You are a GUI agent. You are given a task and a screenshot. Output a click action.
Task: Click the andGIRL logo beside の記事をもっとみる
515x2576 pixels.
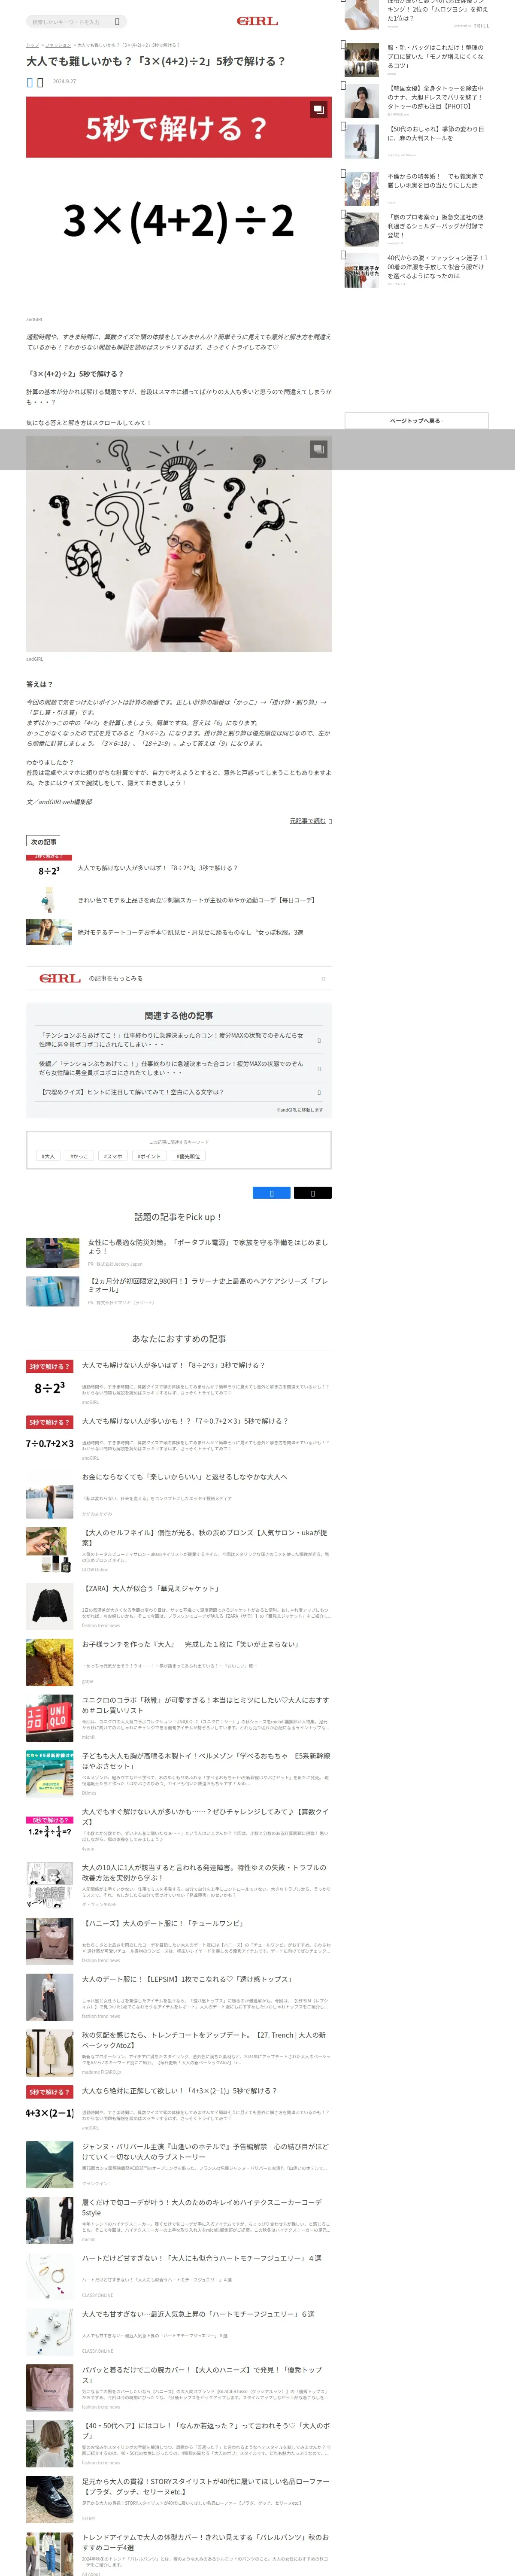point(60,978)
